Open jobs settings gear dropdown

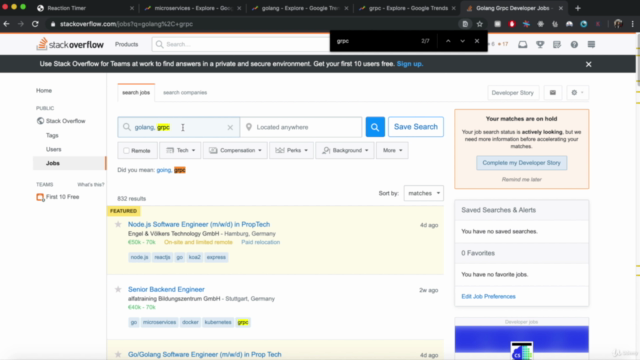(x=577, y=93)
